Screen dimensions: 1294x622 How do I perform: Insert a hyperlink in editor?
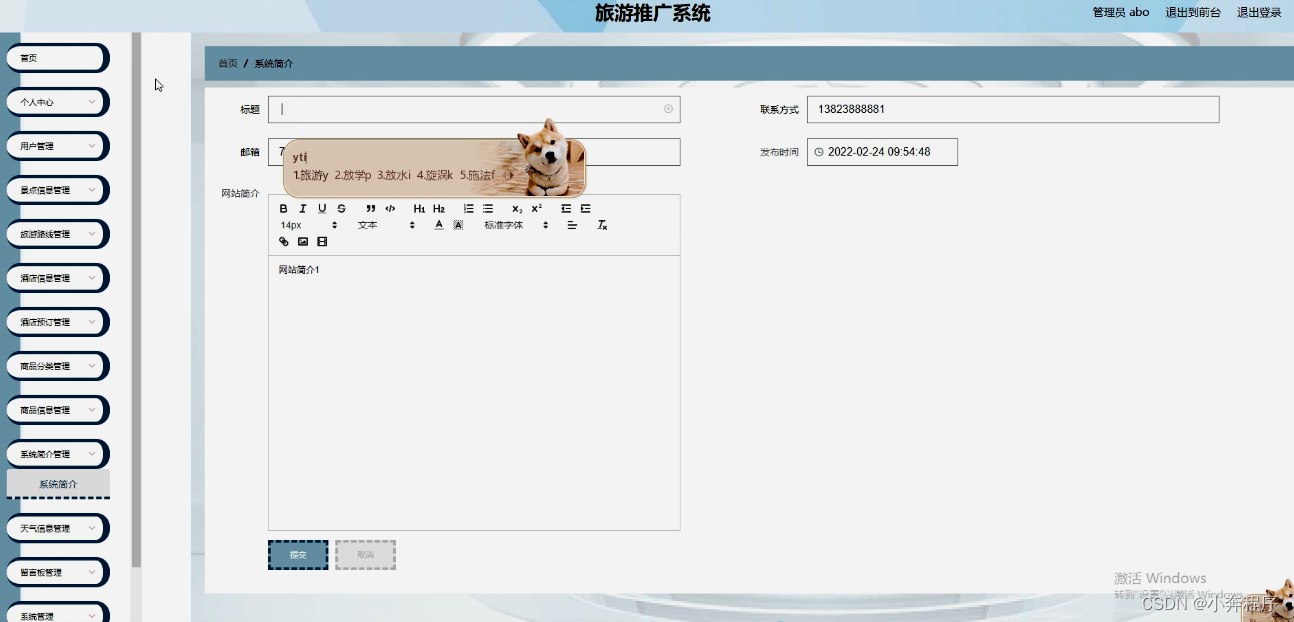pyautogui.click(x=283, y=242)
